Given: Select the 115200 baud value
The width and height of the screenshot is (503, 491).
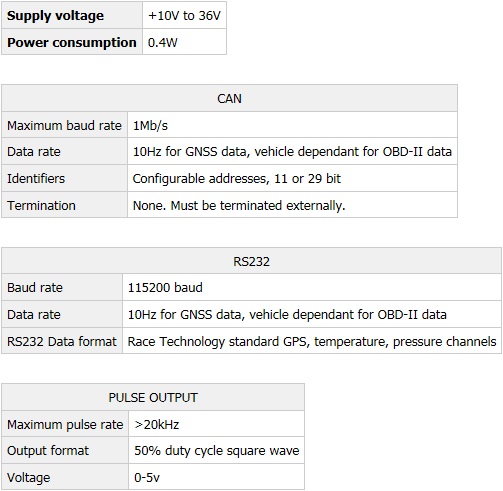Looking at the screenshot, I should coord(165,287).
